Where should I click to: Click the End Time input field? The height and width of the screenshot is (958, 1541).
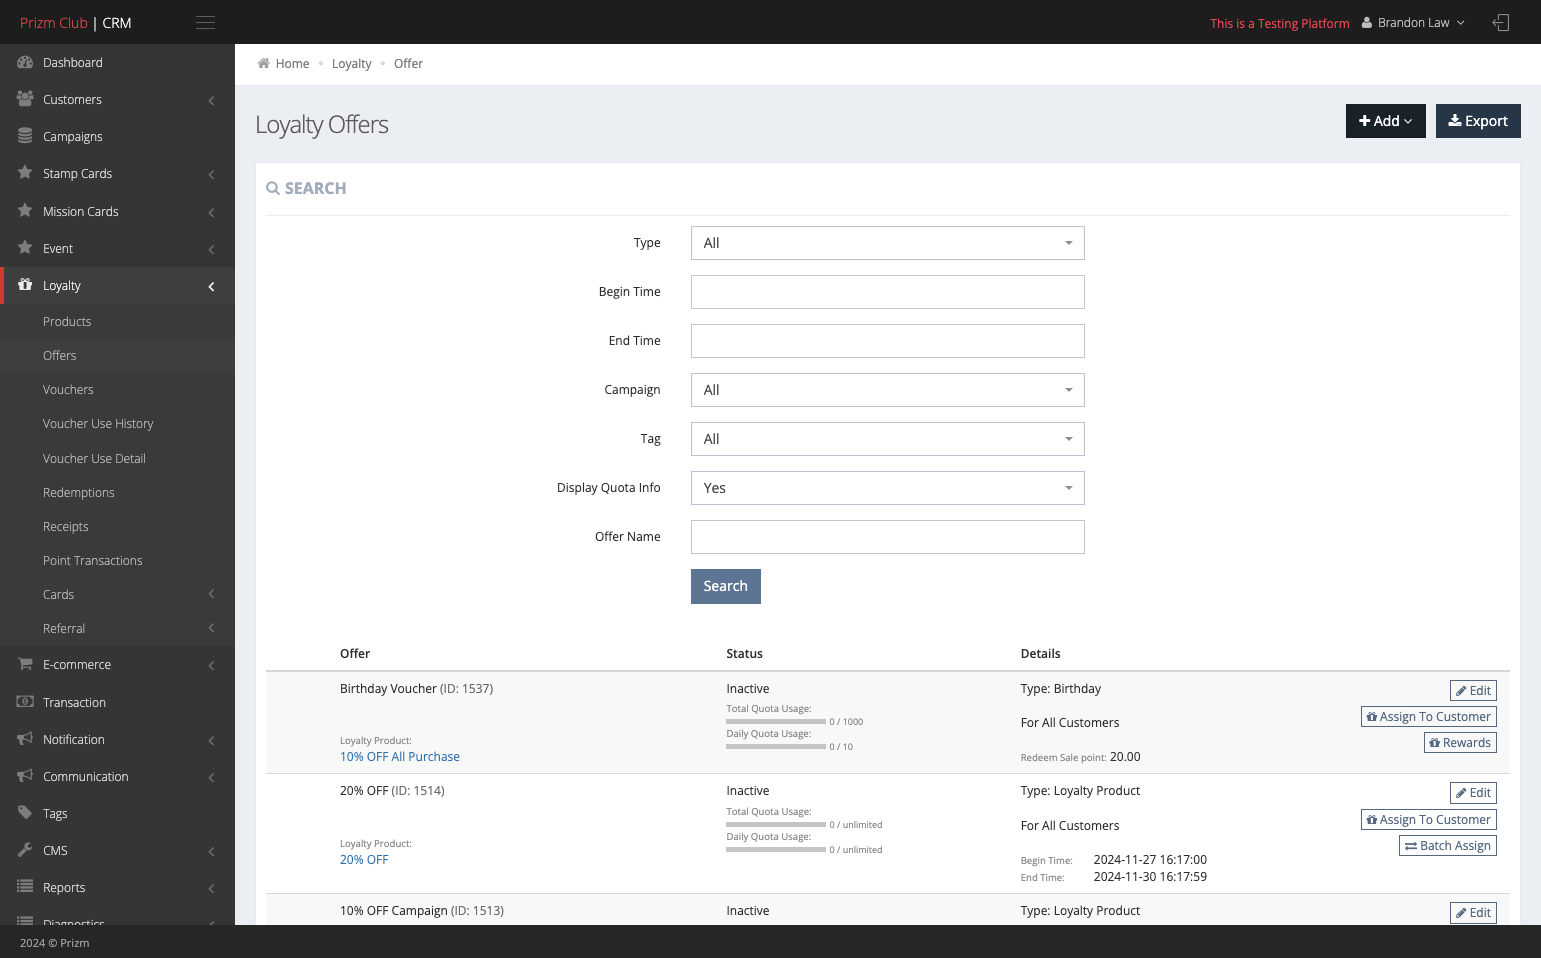coord(888,341)
